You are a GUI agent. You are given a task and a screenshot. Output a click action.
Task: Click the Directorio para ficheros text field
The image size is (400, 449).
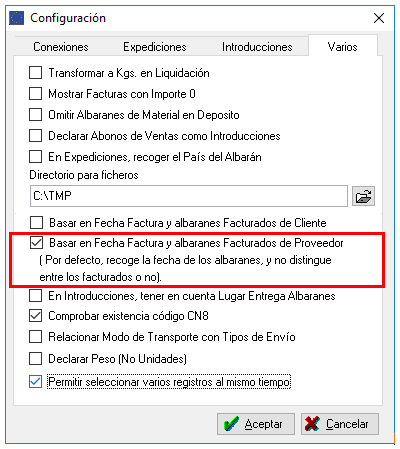pos(189,196)
